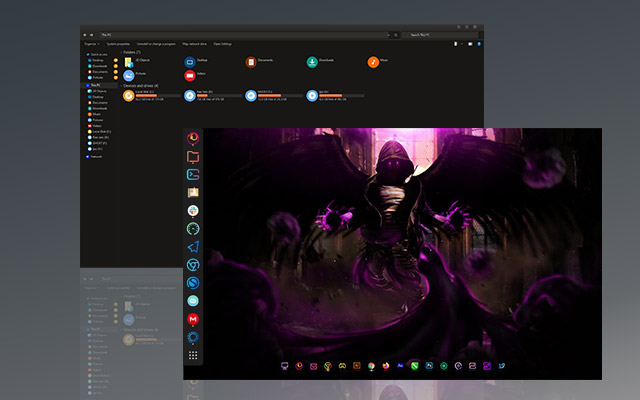Refresh the Explorer address bar
The width and height of the screenshot is (640, 400).
[396, 35]
